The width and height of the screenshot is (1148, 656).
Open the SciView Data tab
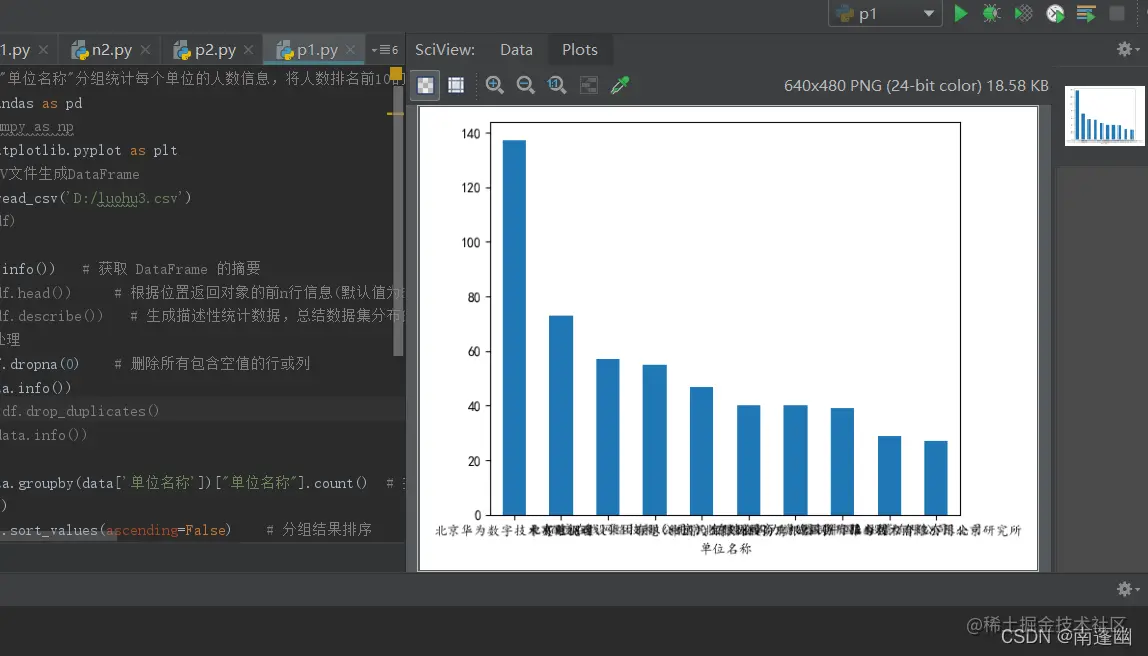pyautogui.click(x=516, y=50)
